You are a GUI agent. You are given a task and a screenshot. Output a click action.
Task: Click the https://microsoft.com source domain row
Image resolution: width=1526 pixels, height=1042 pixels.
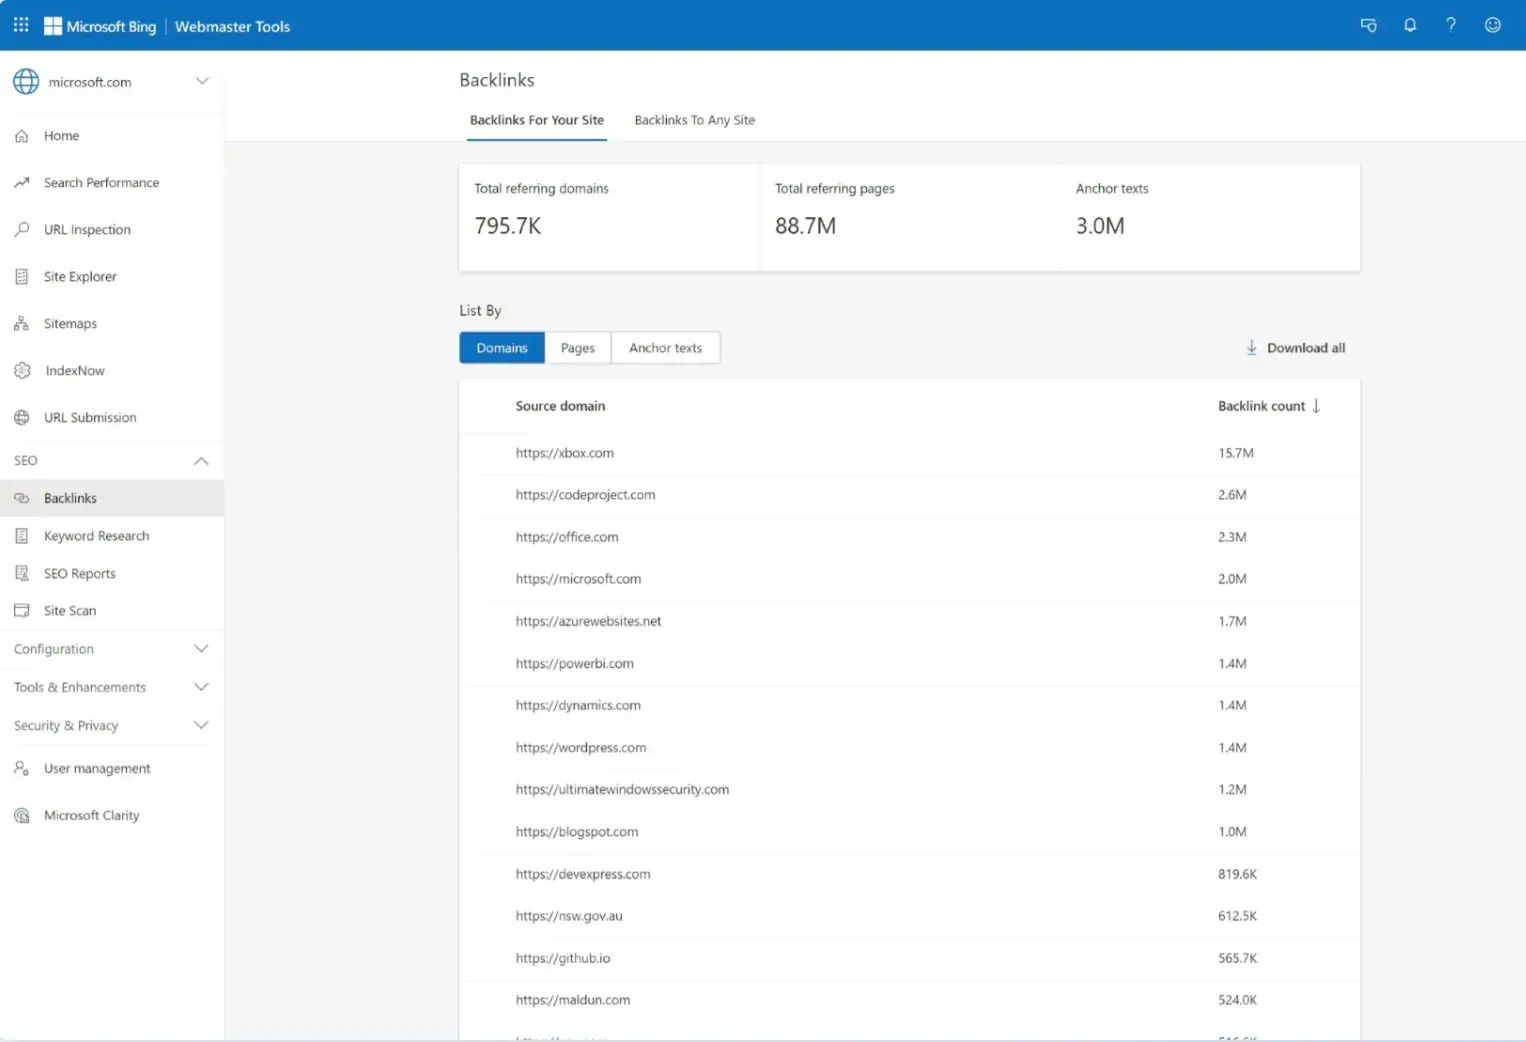click(x=910, y=579)
